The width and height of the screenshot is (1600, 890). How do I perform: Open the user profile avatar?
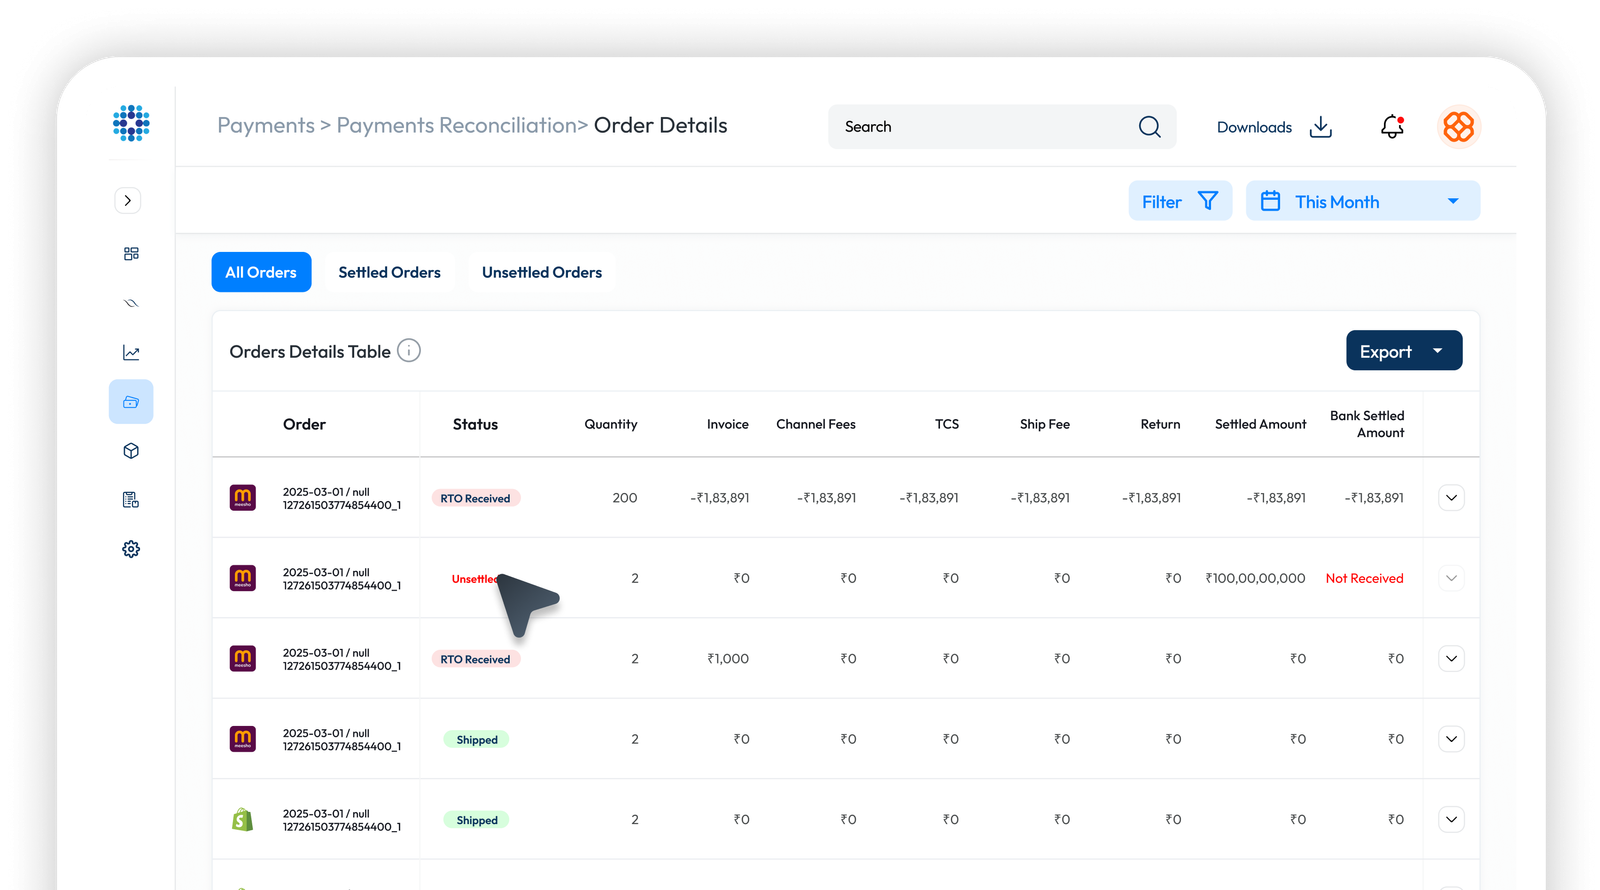pos(1458,127)
